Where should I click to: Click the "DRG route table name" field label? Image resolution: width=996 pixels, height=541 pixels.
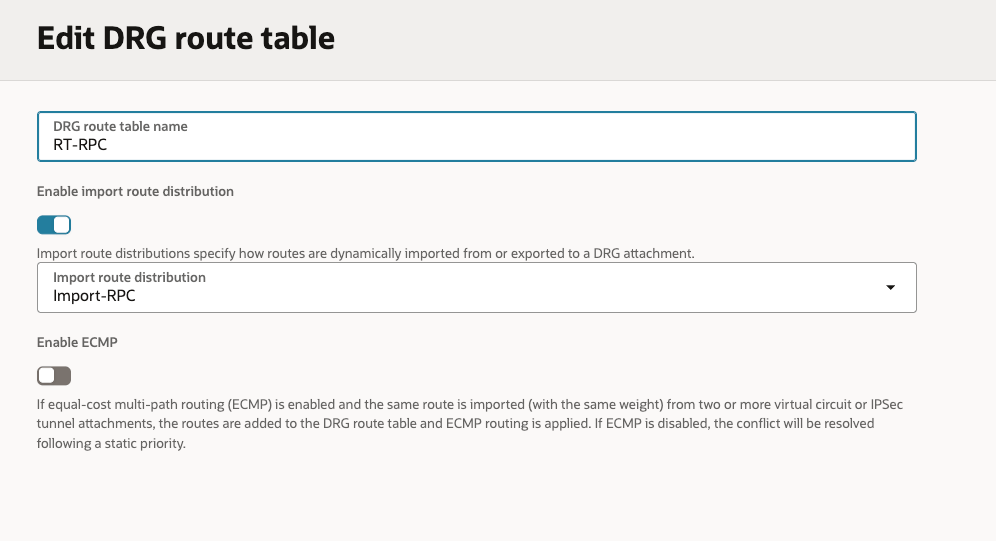coord(120,127)
